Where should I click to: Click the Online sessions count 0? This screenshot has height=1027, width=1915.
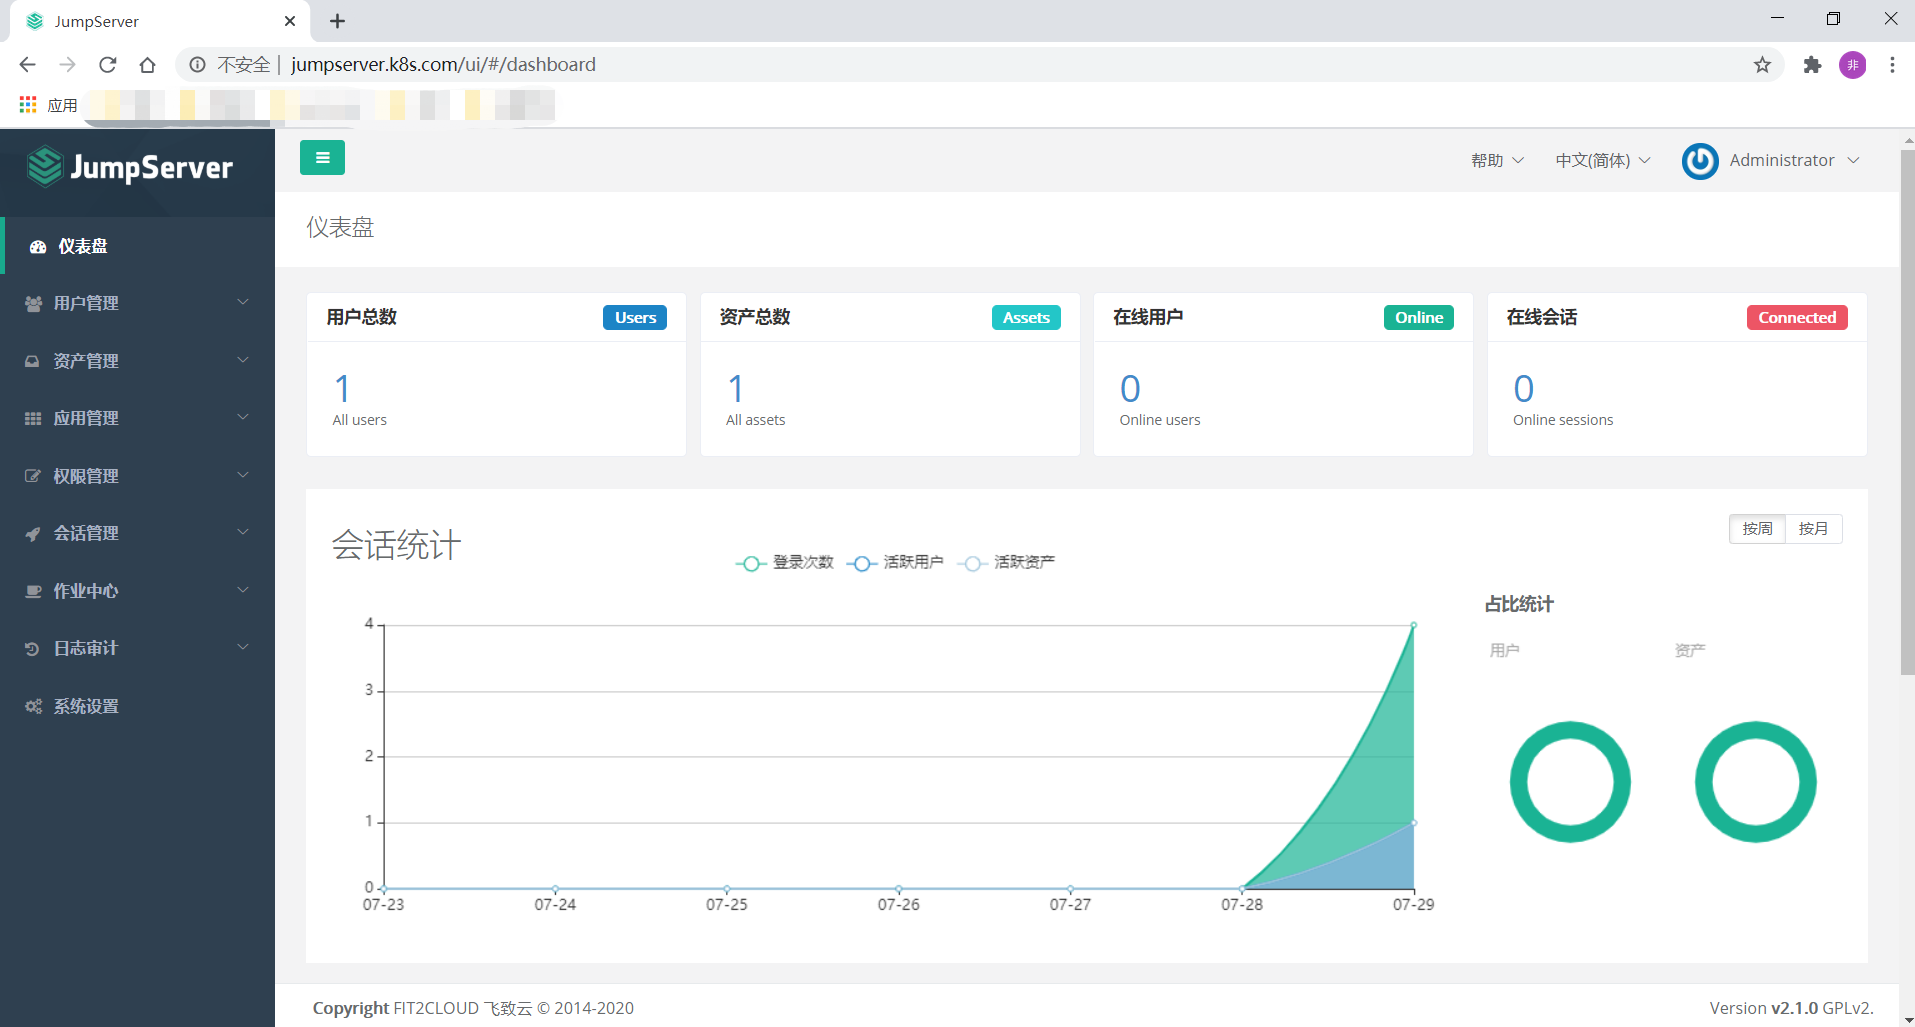click(x=1524, y=388)
